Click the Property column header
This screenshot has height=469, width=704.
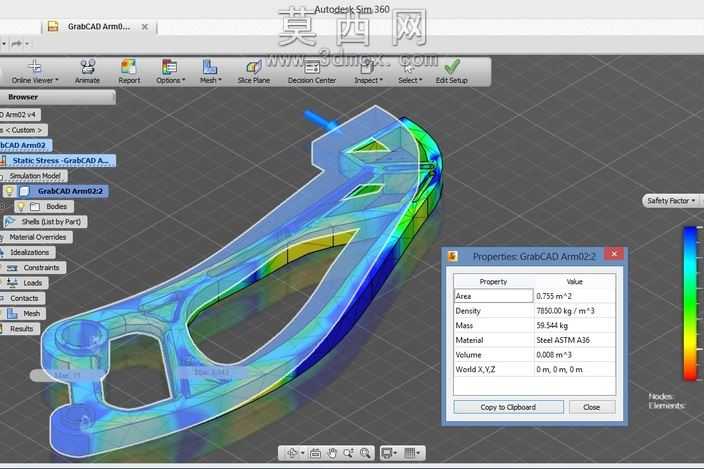pos(493,281)
